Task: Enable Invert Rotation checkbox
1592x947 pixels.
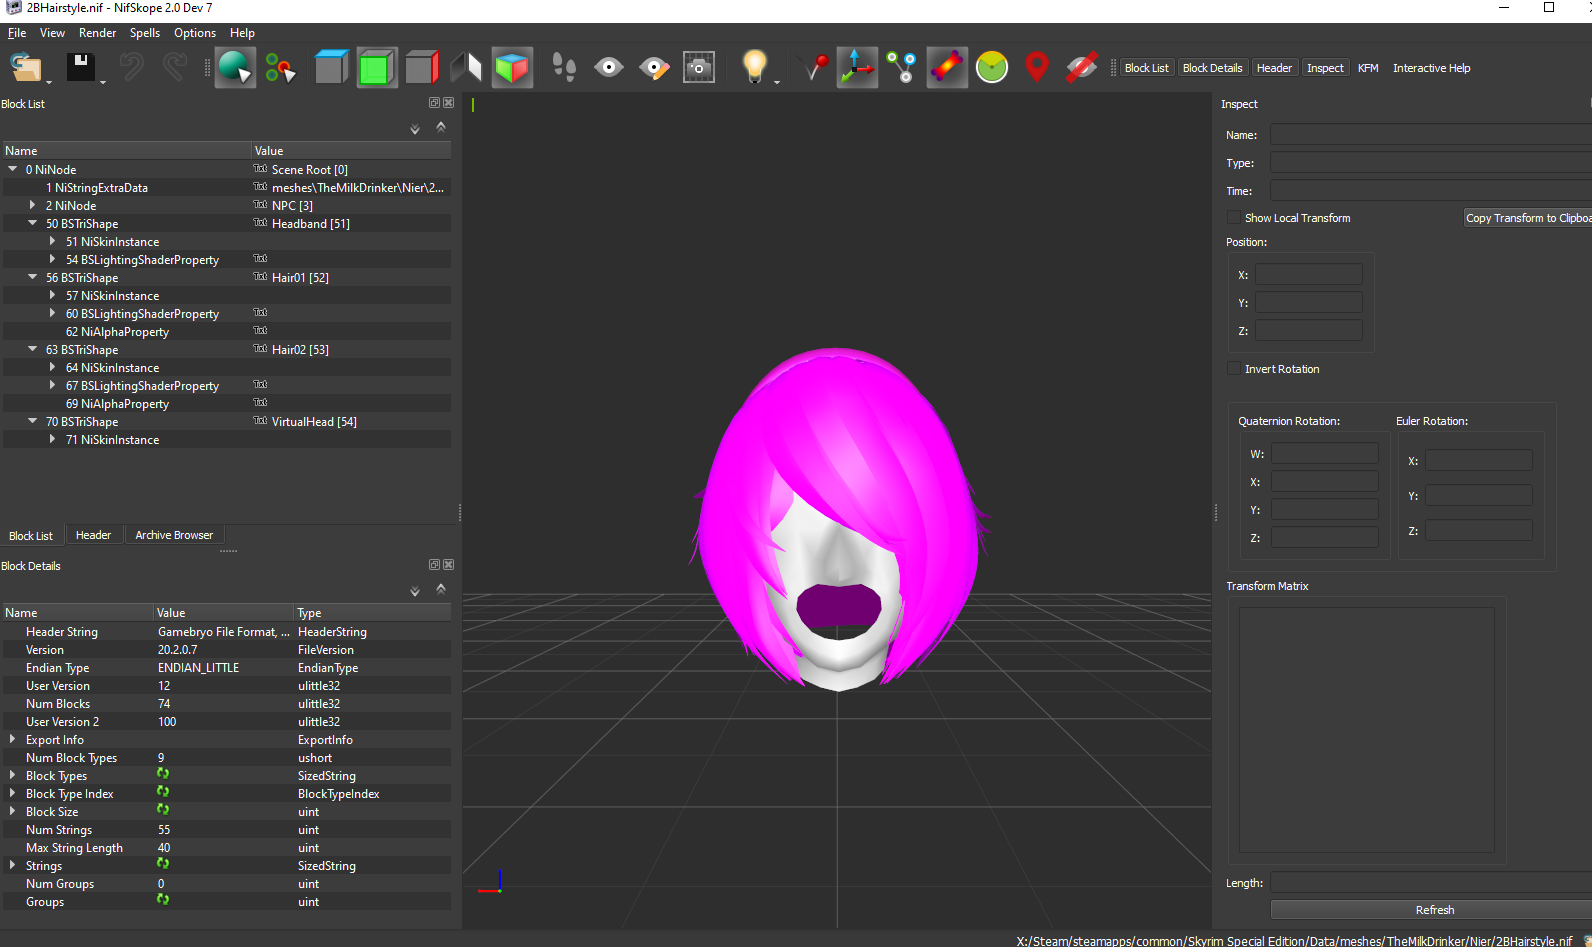Action: (1234, 368)
